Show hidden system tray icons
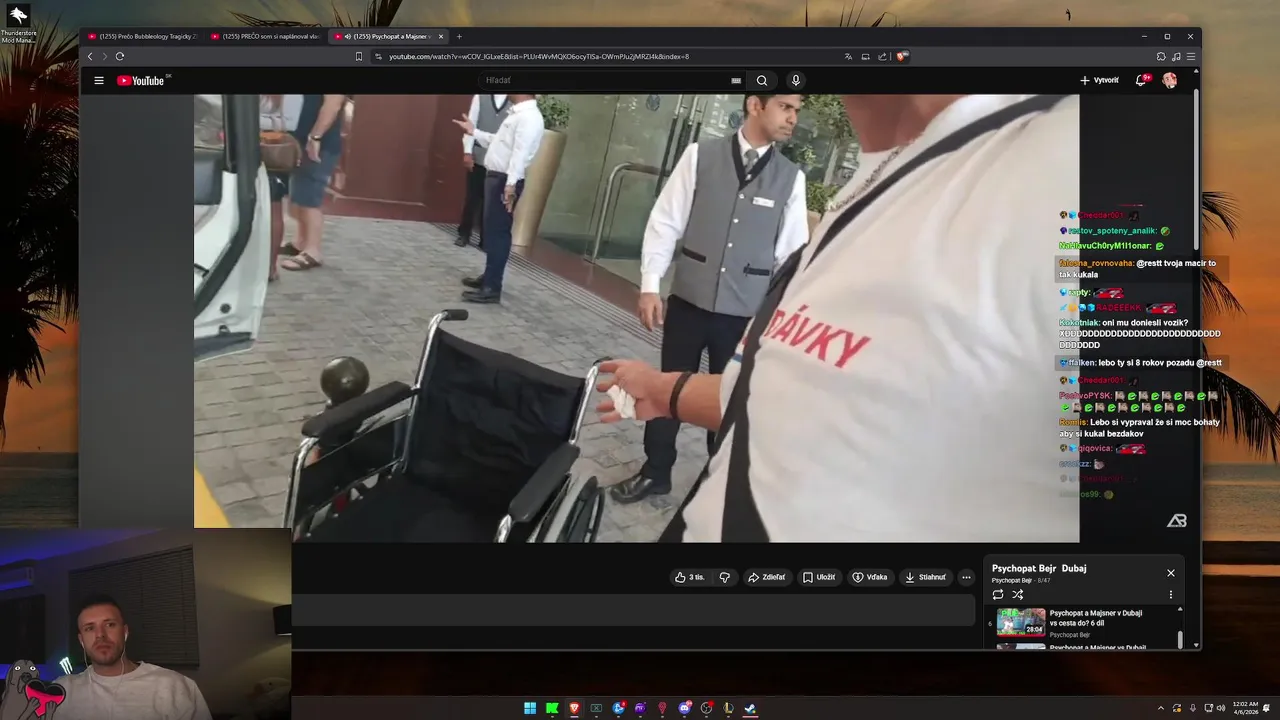This screenshot has height=720, width=1280. pos(1161,708)
